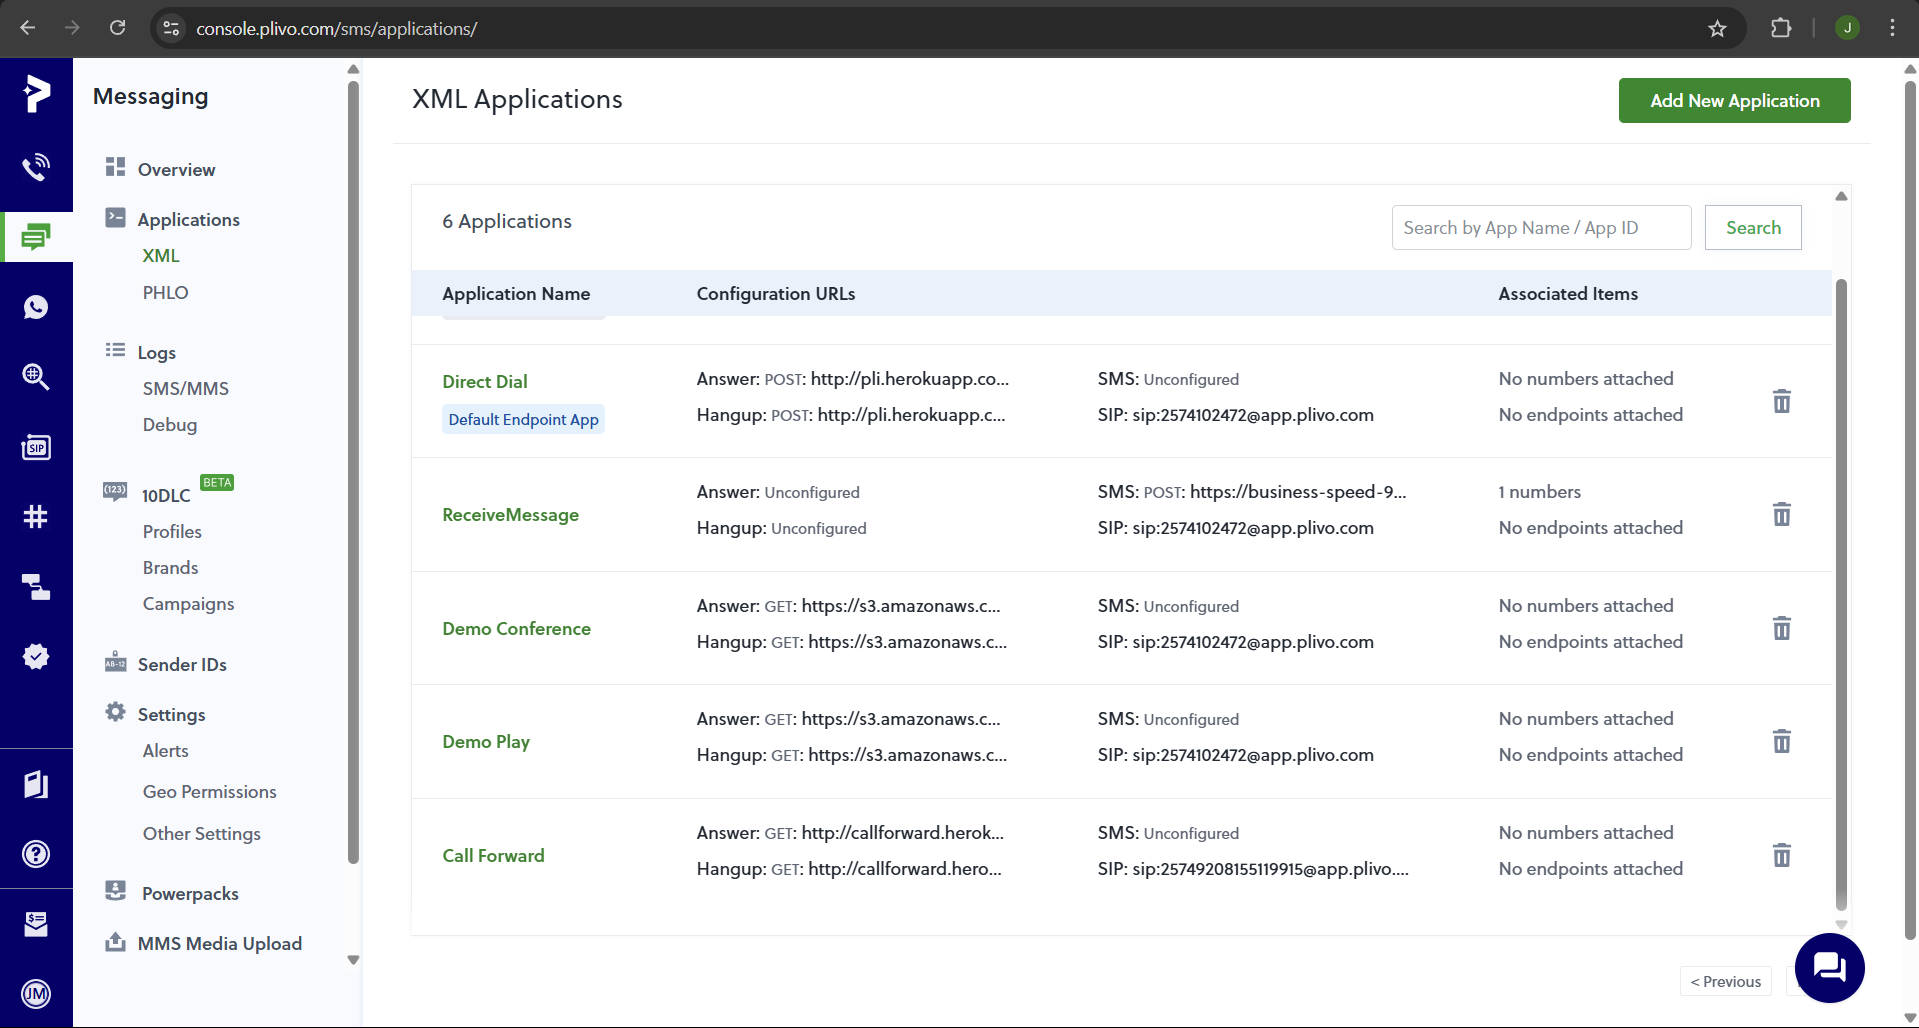Delete the Direct Dial application
The width and height of the screenshot is (1919, 1028).
(1782, 401)
